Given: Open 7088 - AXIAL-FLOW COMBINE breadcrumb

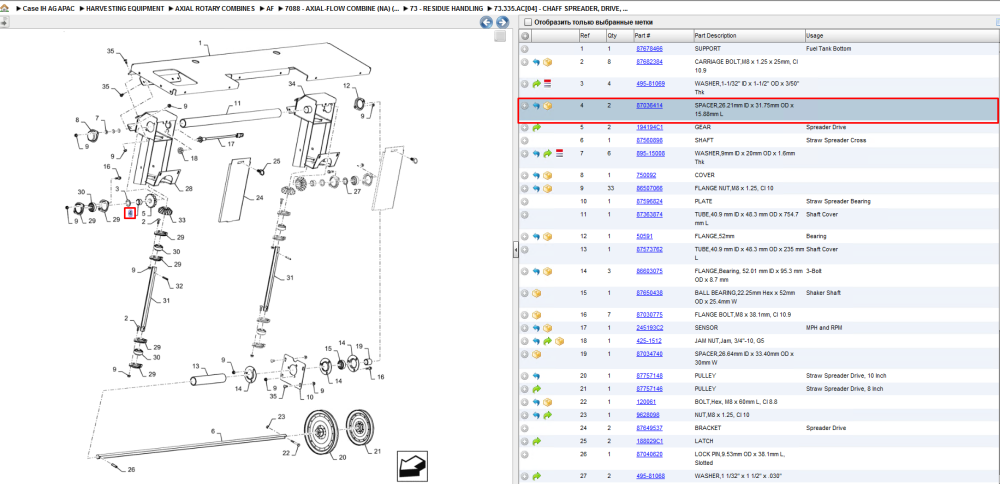Looking at the screenshot, I should coord(342,9).
